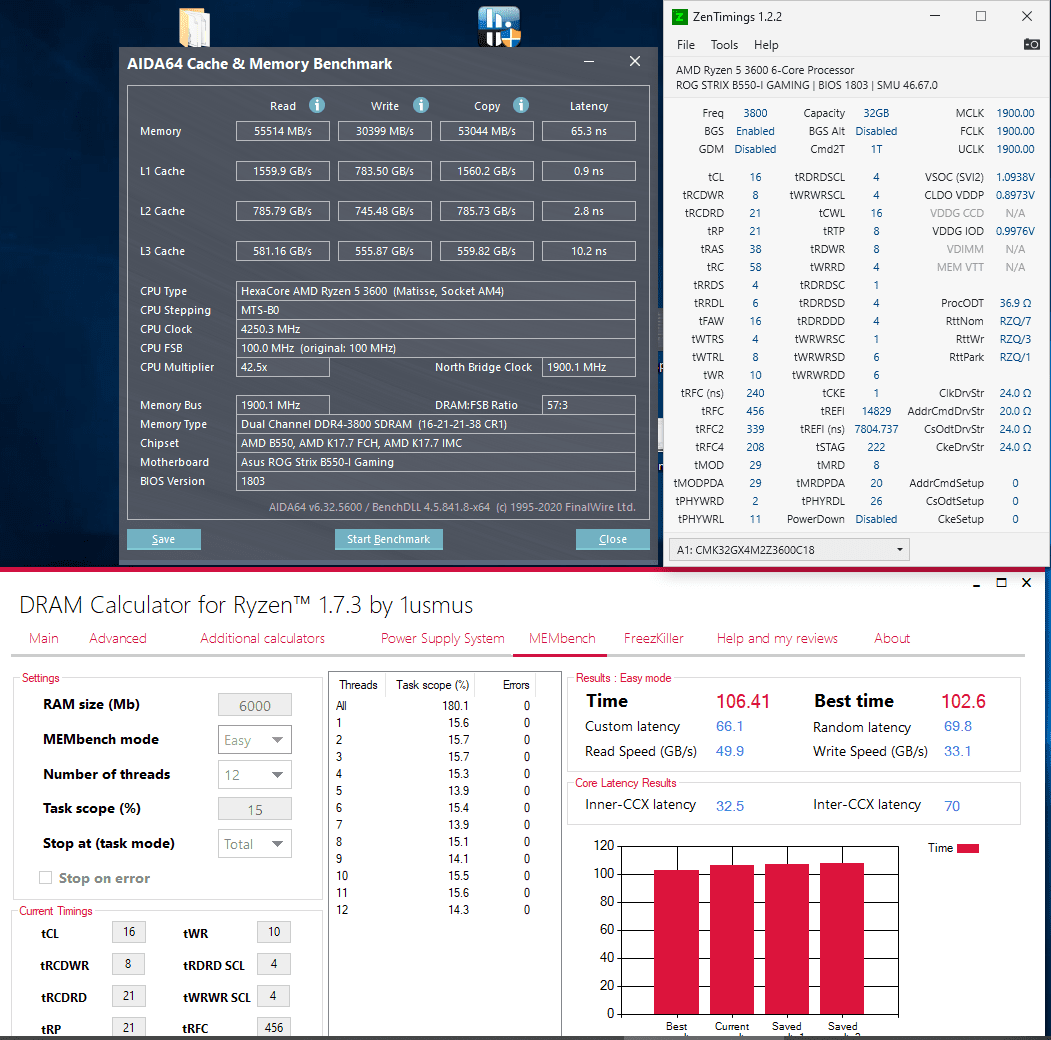Click the ProcODT value 36.9 Ω
Viewport: 1051px width, 1040px height.
(x=1015, y=304)
